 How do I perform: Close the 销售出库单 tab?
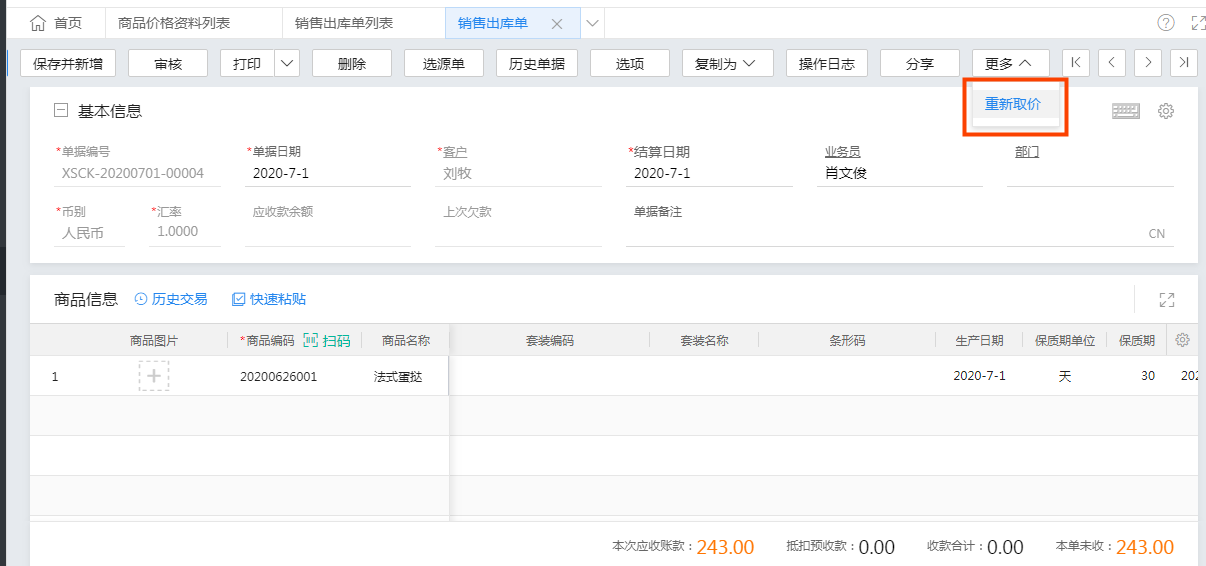pos(557,23)
